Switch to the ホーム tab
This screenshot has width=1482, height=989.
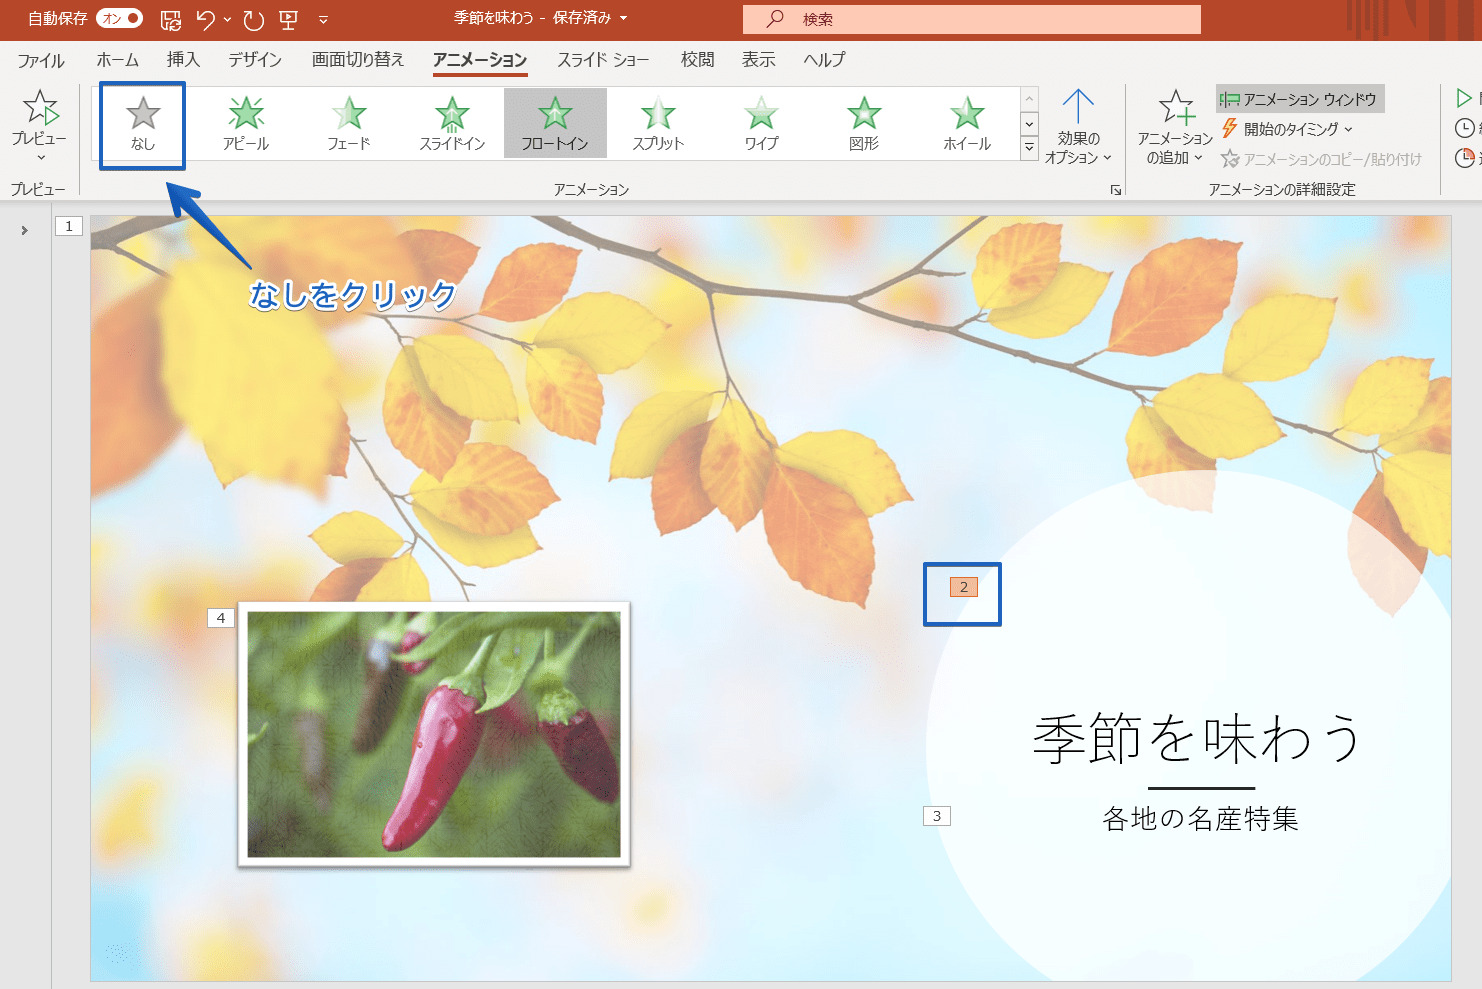[117, 60]
